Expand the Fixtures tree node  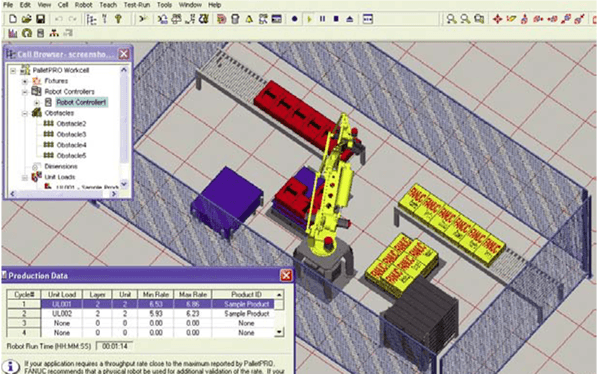pyautogui.click(x=25, y=81)
